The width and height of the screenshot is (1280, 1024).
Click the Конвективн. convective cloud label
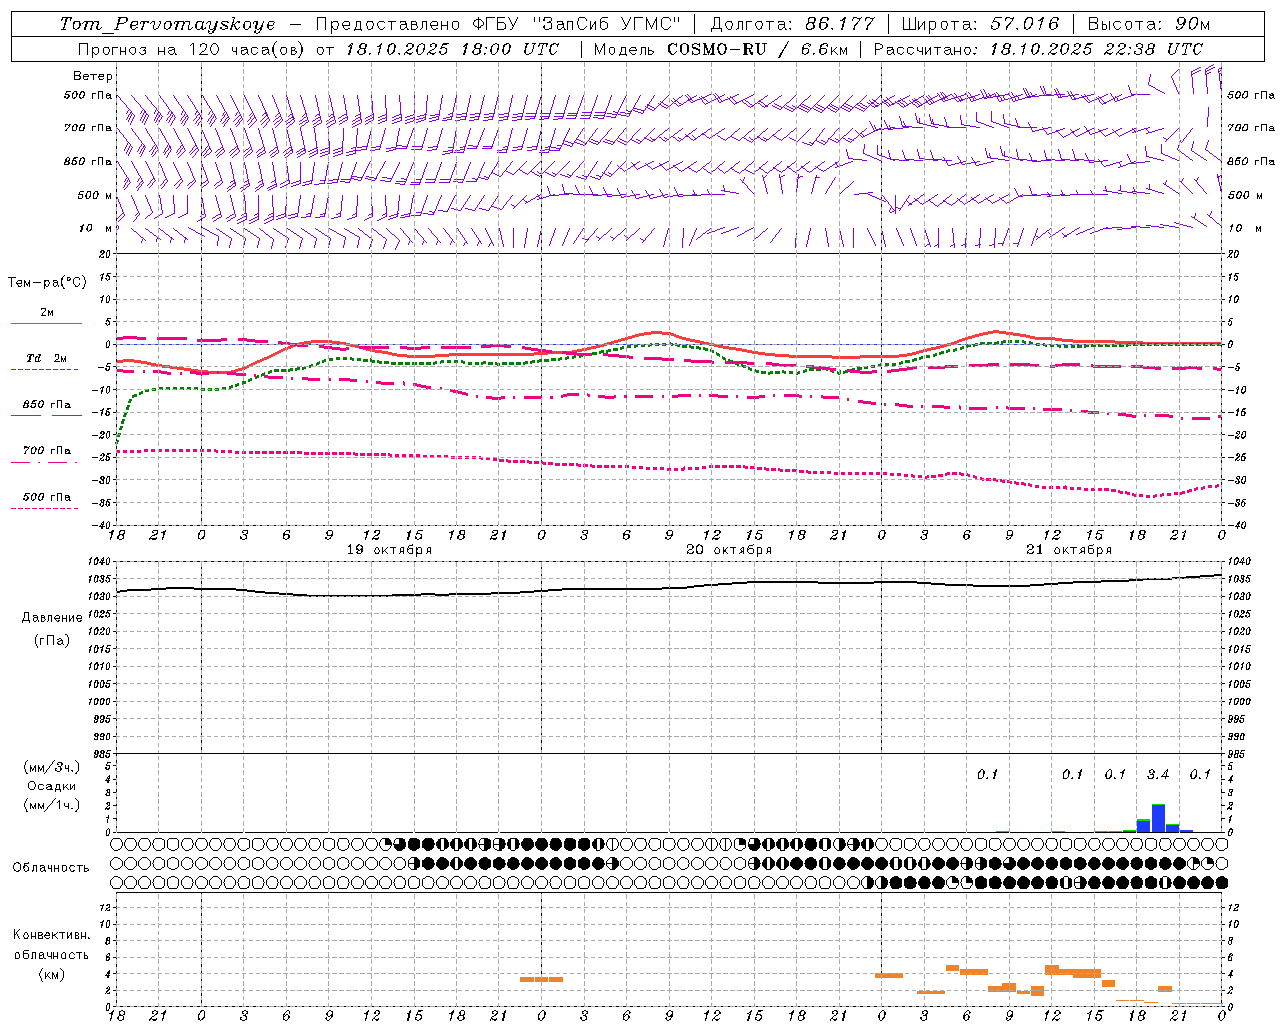[51, 935]
